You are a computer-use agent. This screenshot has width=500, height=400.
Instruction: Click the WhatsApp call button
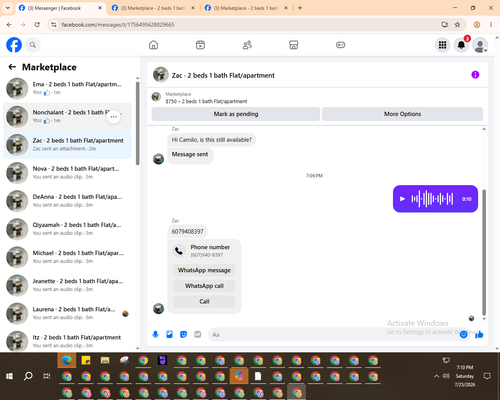pyautogui.click(x=204, y=286)
